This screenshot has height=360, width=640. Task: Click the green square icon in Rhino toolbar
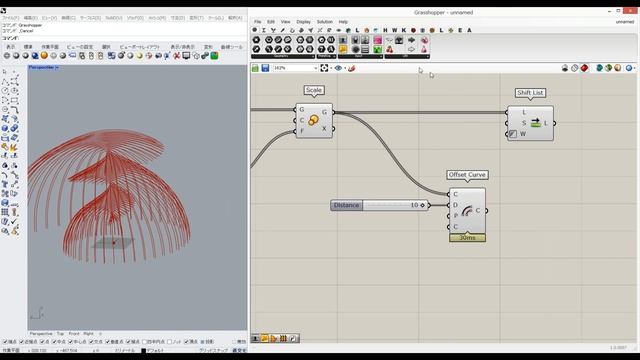214,56
